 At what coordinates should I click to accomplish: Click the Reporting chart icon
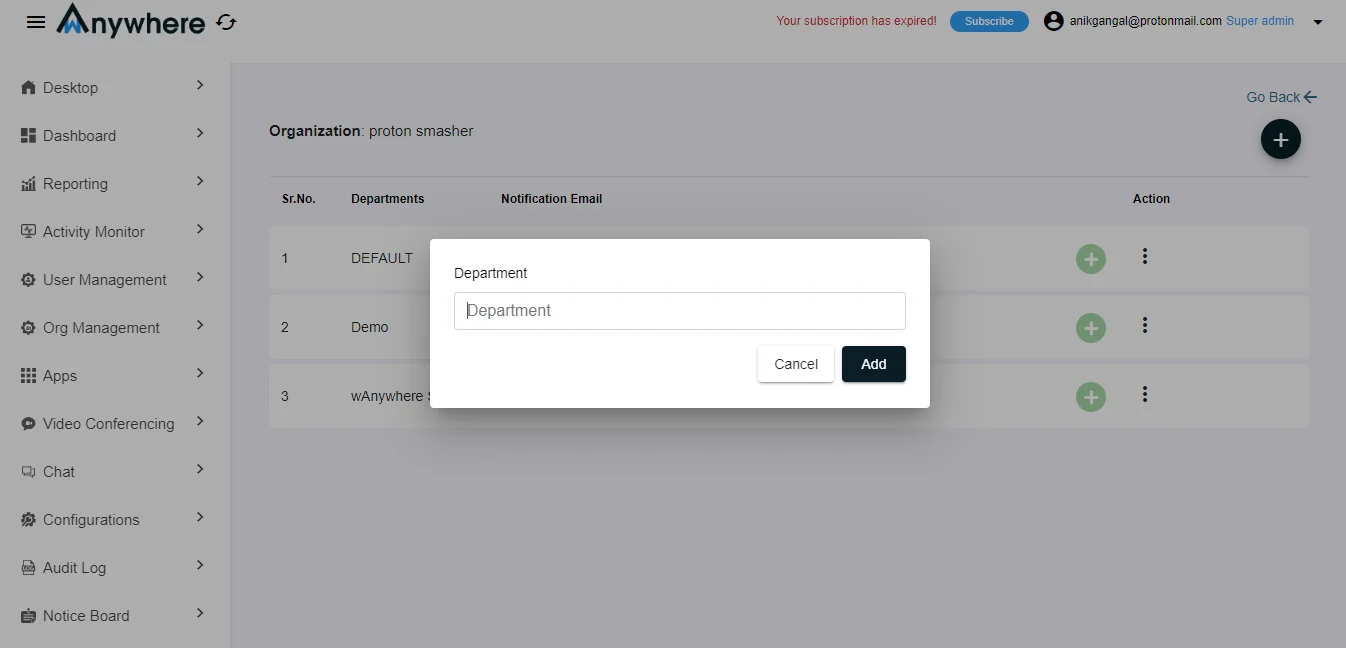[28, 184]
